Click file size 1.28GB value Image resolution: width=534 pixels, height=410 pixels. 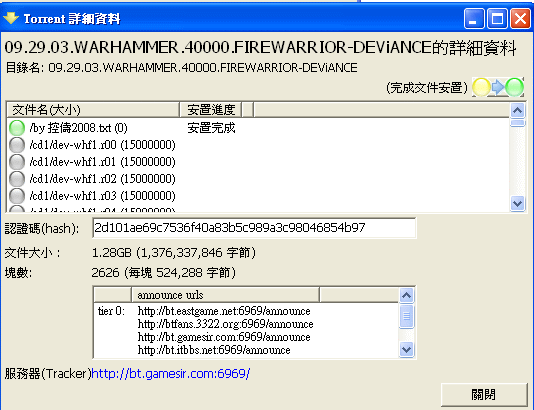[x=174, y=253]
